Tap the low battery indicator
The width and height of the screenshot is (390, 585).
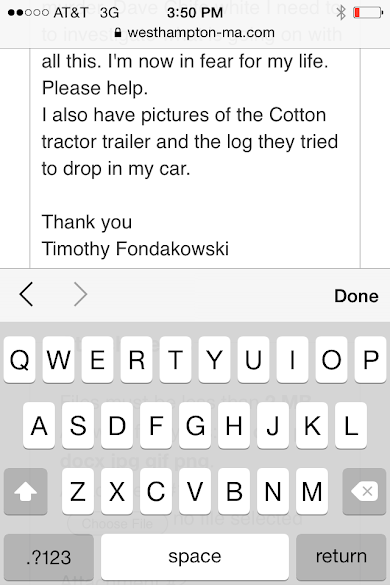point(368,13)
